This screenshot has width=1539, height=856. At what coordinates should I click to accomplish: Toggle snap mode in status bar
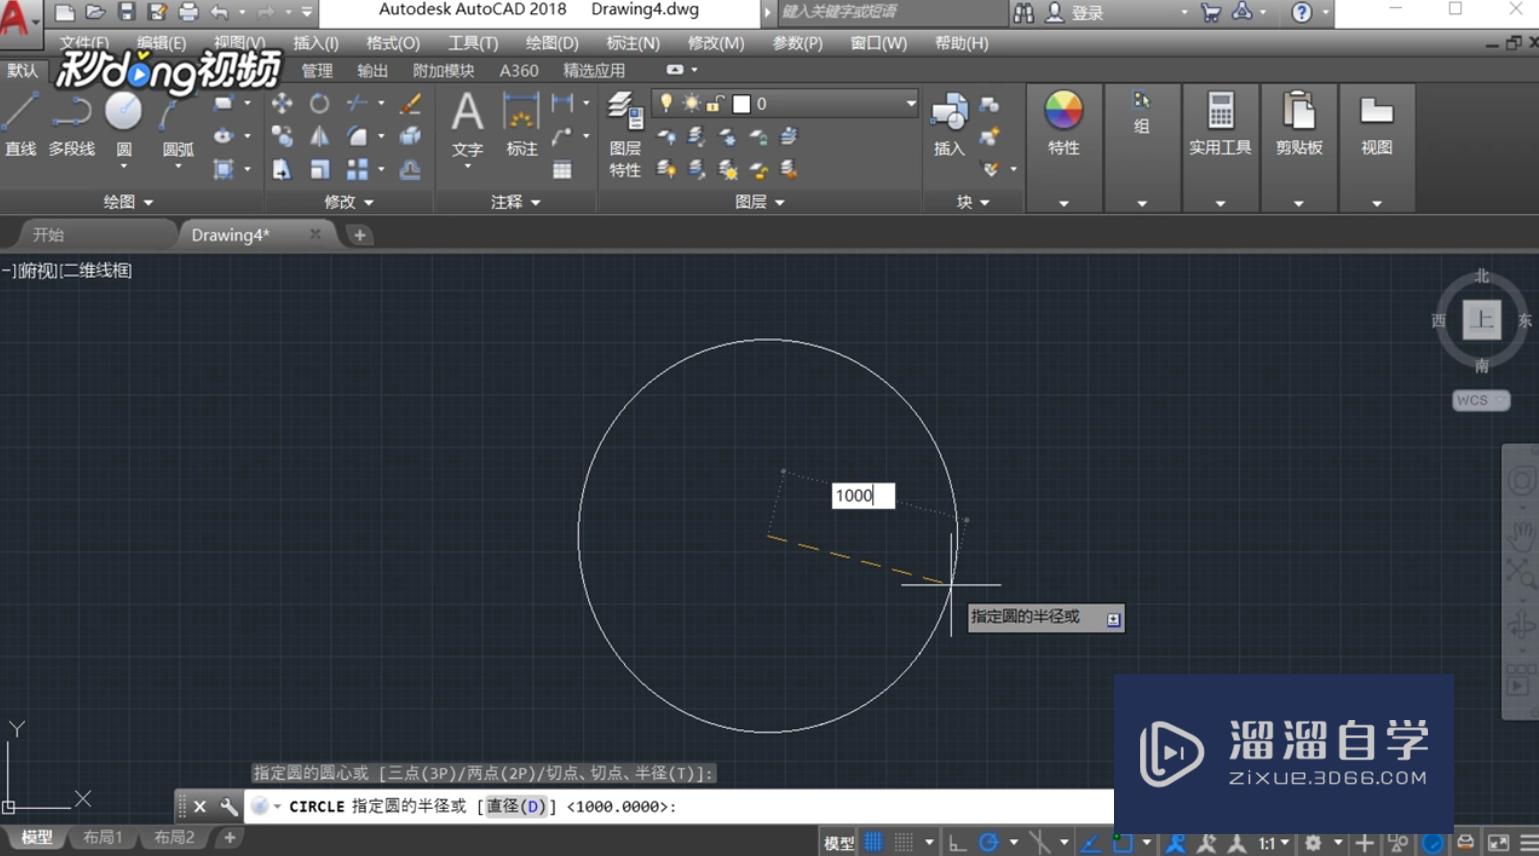pyautogui.click(x=903, y=843)
